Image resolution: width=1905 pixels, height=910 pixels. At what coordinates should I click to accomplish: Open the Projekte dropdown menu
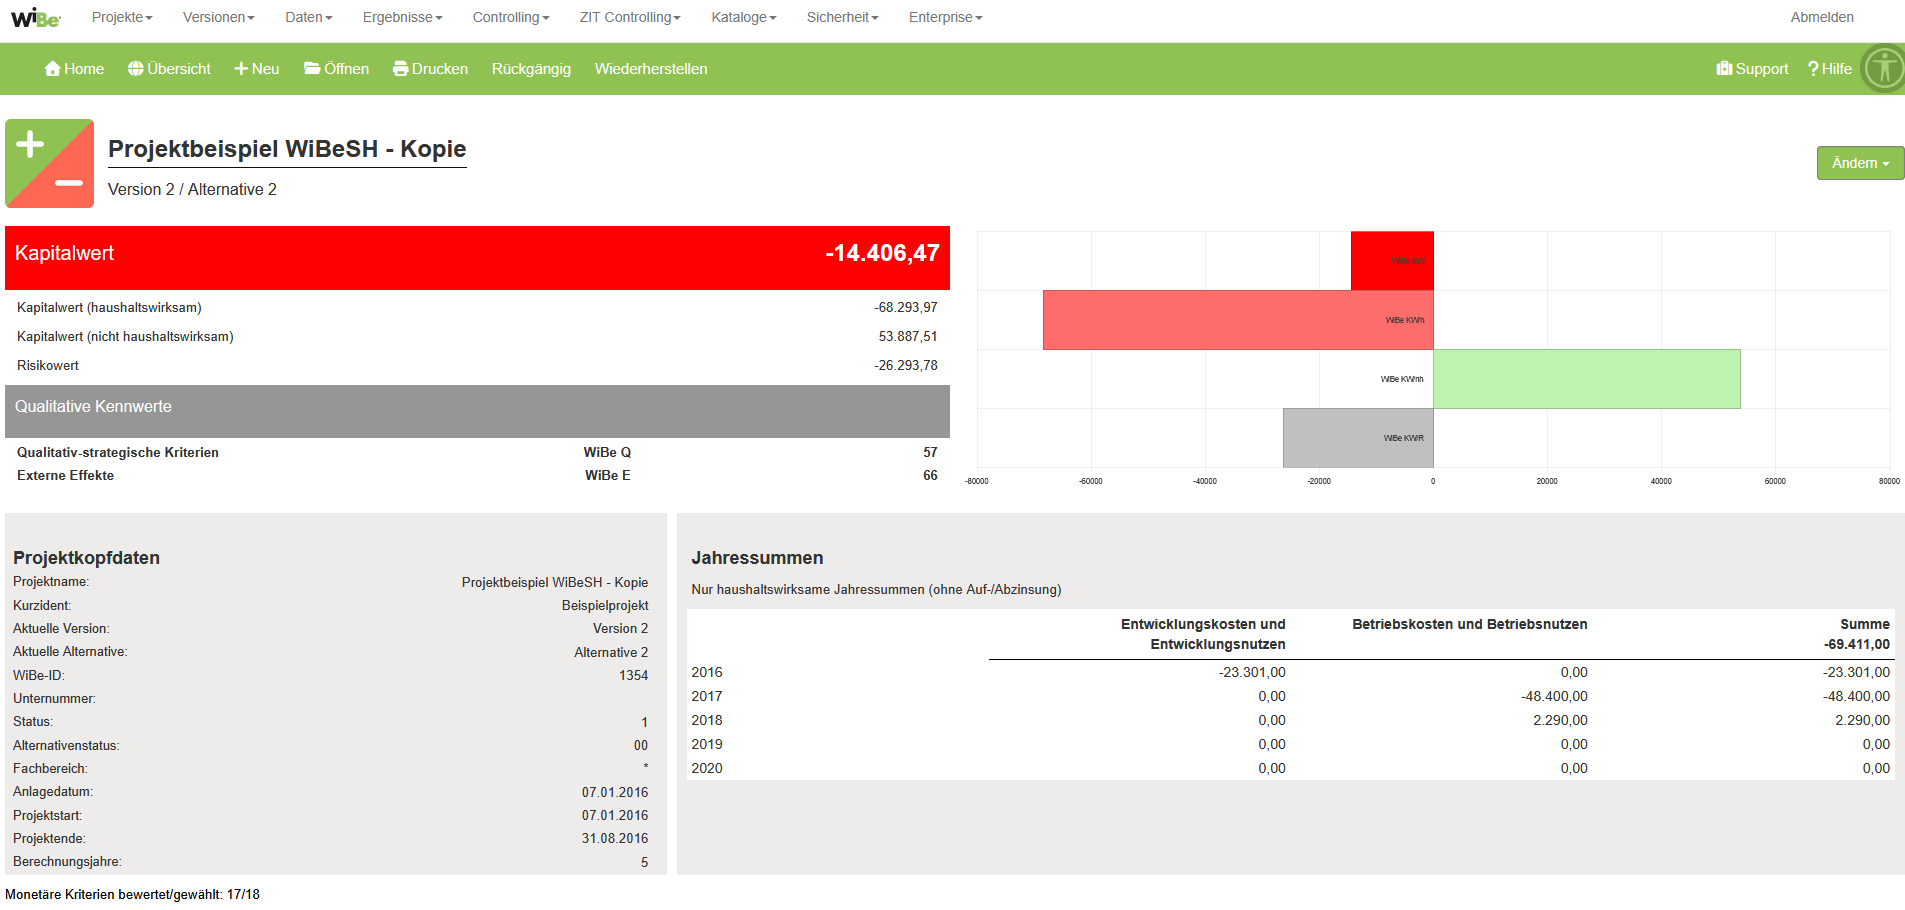coord(122,17)
